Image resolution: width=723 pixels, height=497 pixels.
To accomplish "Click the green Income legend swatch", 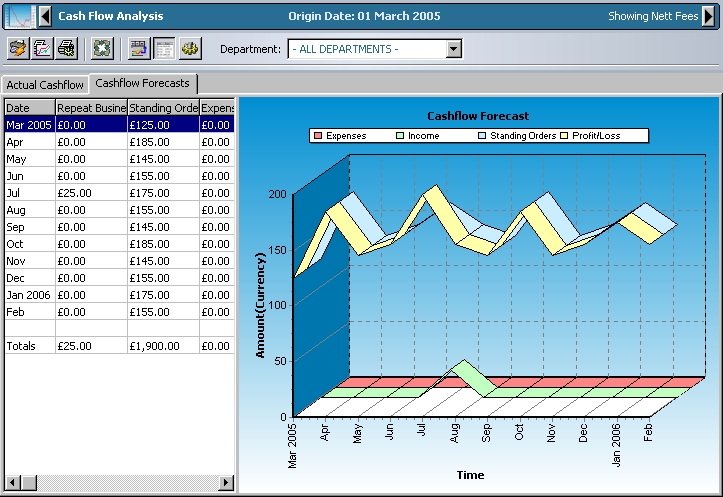I will (401, 135).
